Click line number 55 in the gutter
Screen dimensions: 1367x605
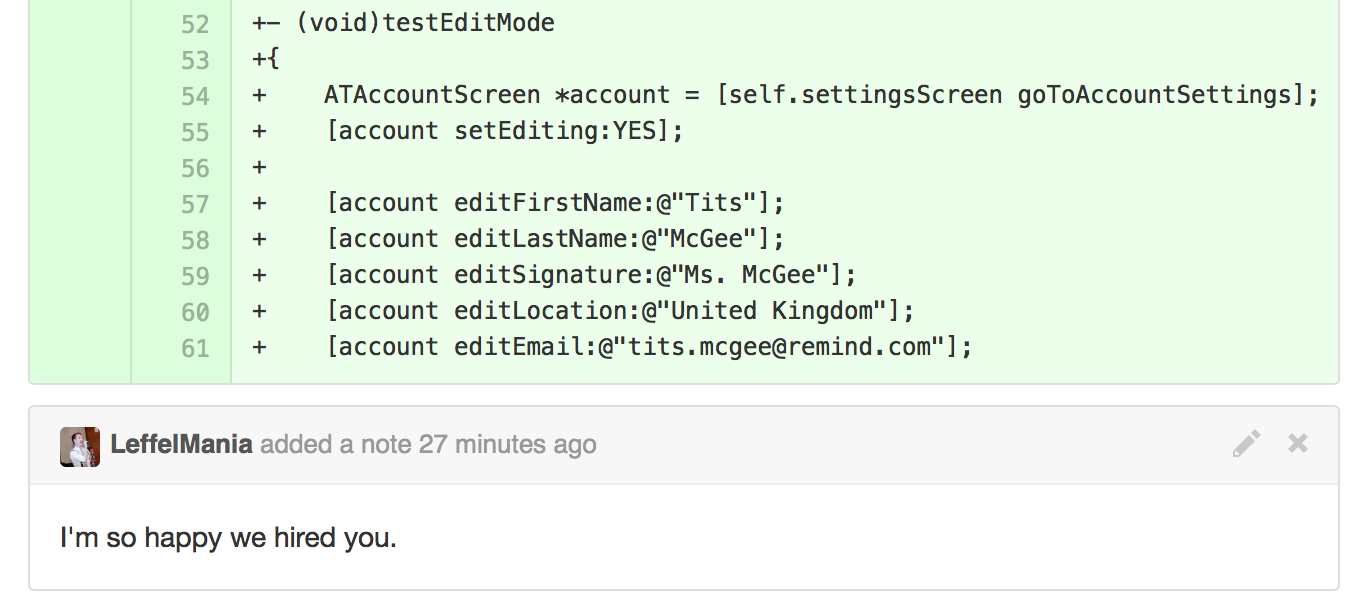(195, 132)
